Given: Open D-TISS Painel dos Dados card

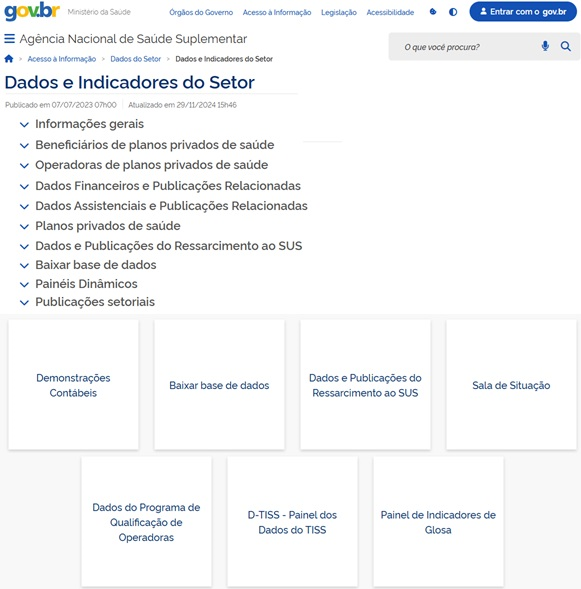Looking at the screenshot, I should coord(292,522).
